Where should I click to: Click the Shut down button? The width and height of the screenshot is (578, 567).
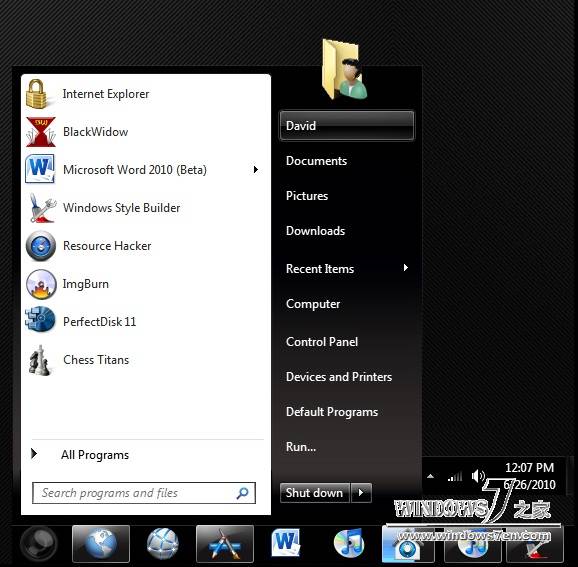point(314,493)
